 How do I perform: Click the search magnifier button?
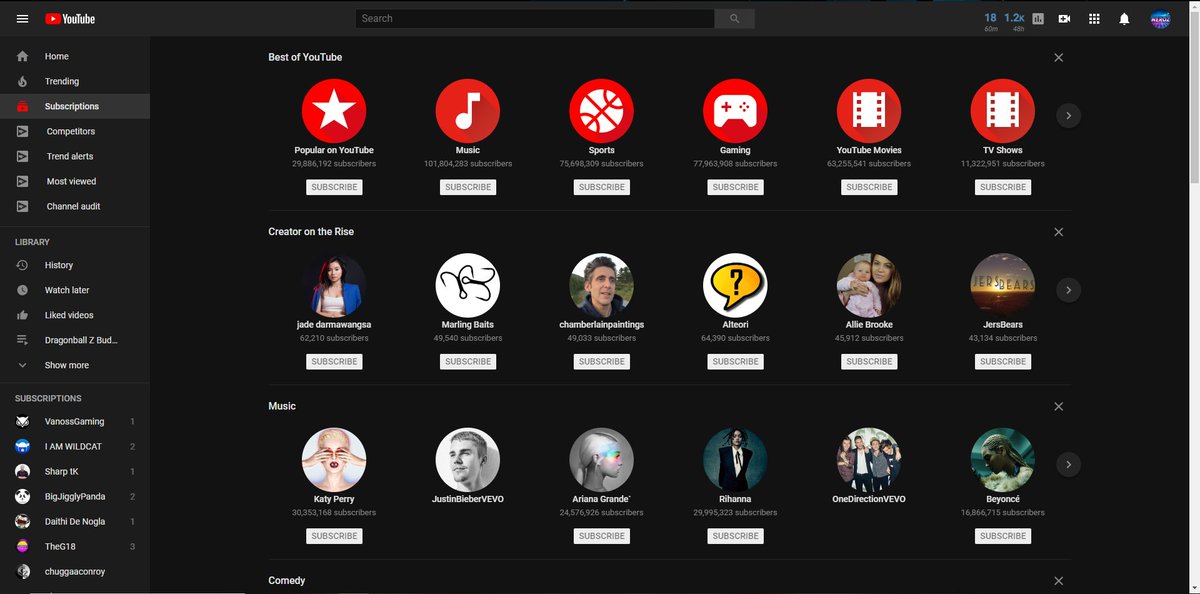tap(735, 18)
